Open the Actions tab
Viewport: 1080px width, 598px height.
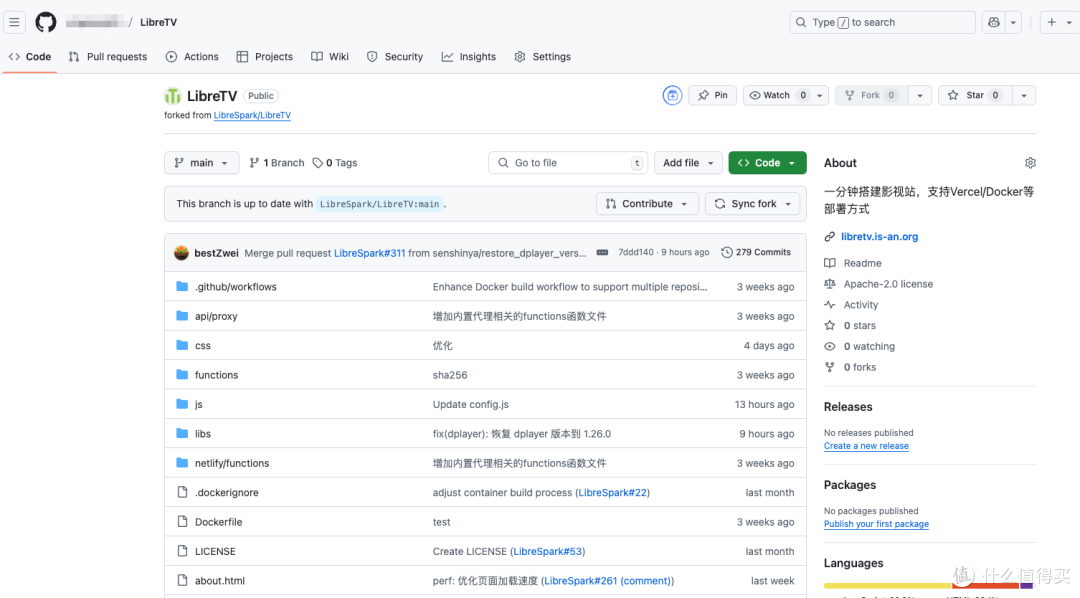coord(192,56)
